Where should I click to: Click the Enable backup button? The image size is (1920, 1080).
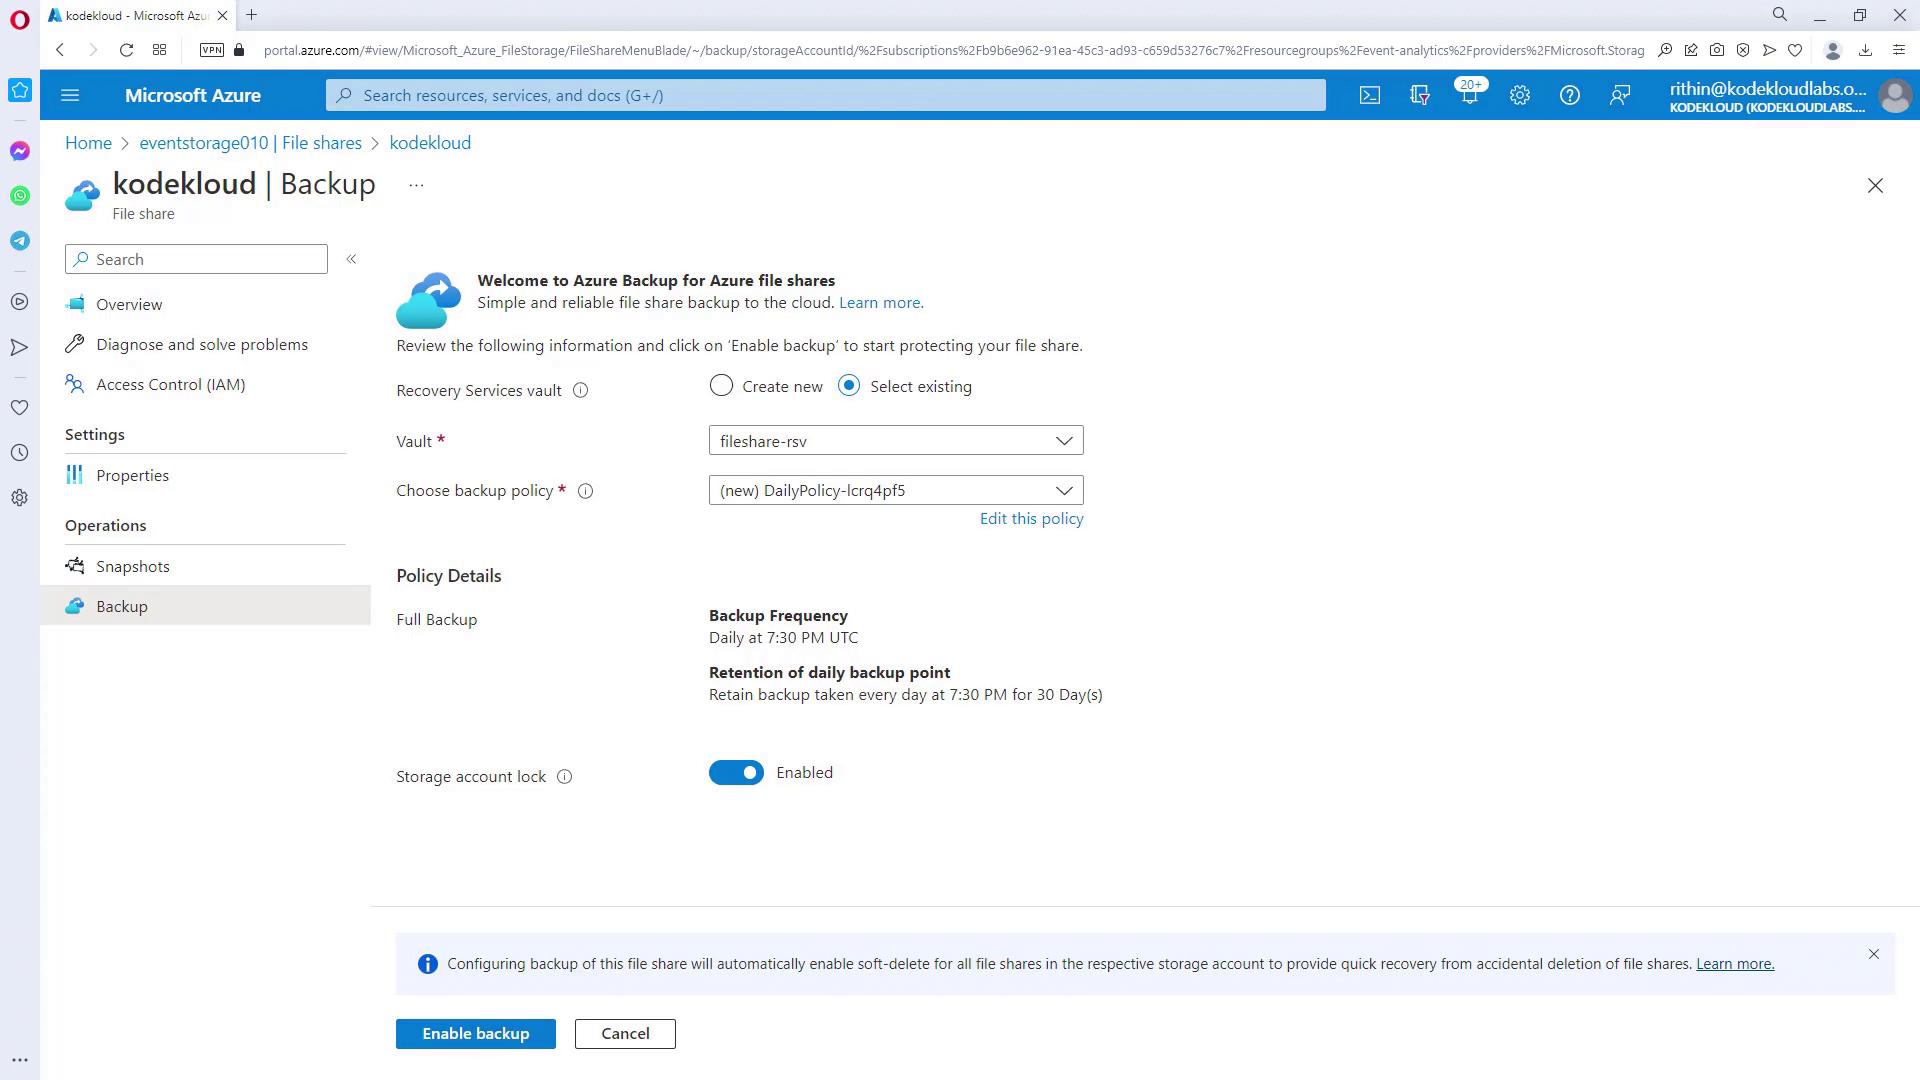point(475,1033)
